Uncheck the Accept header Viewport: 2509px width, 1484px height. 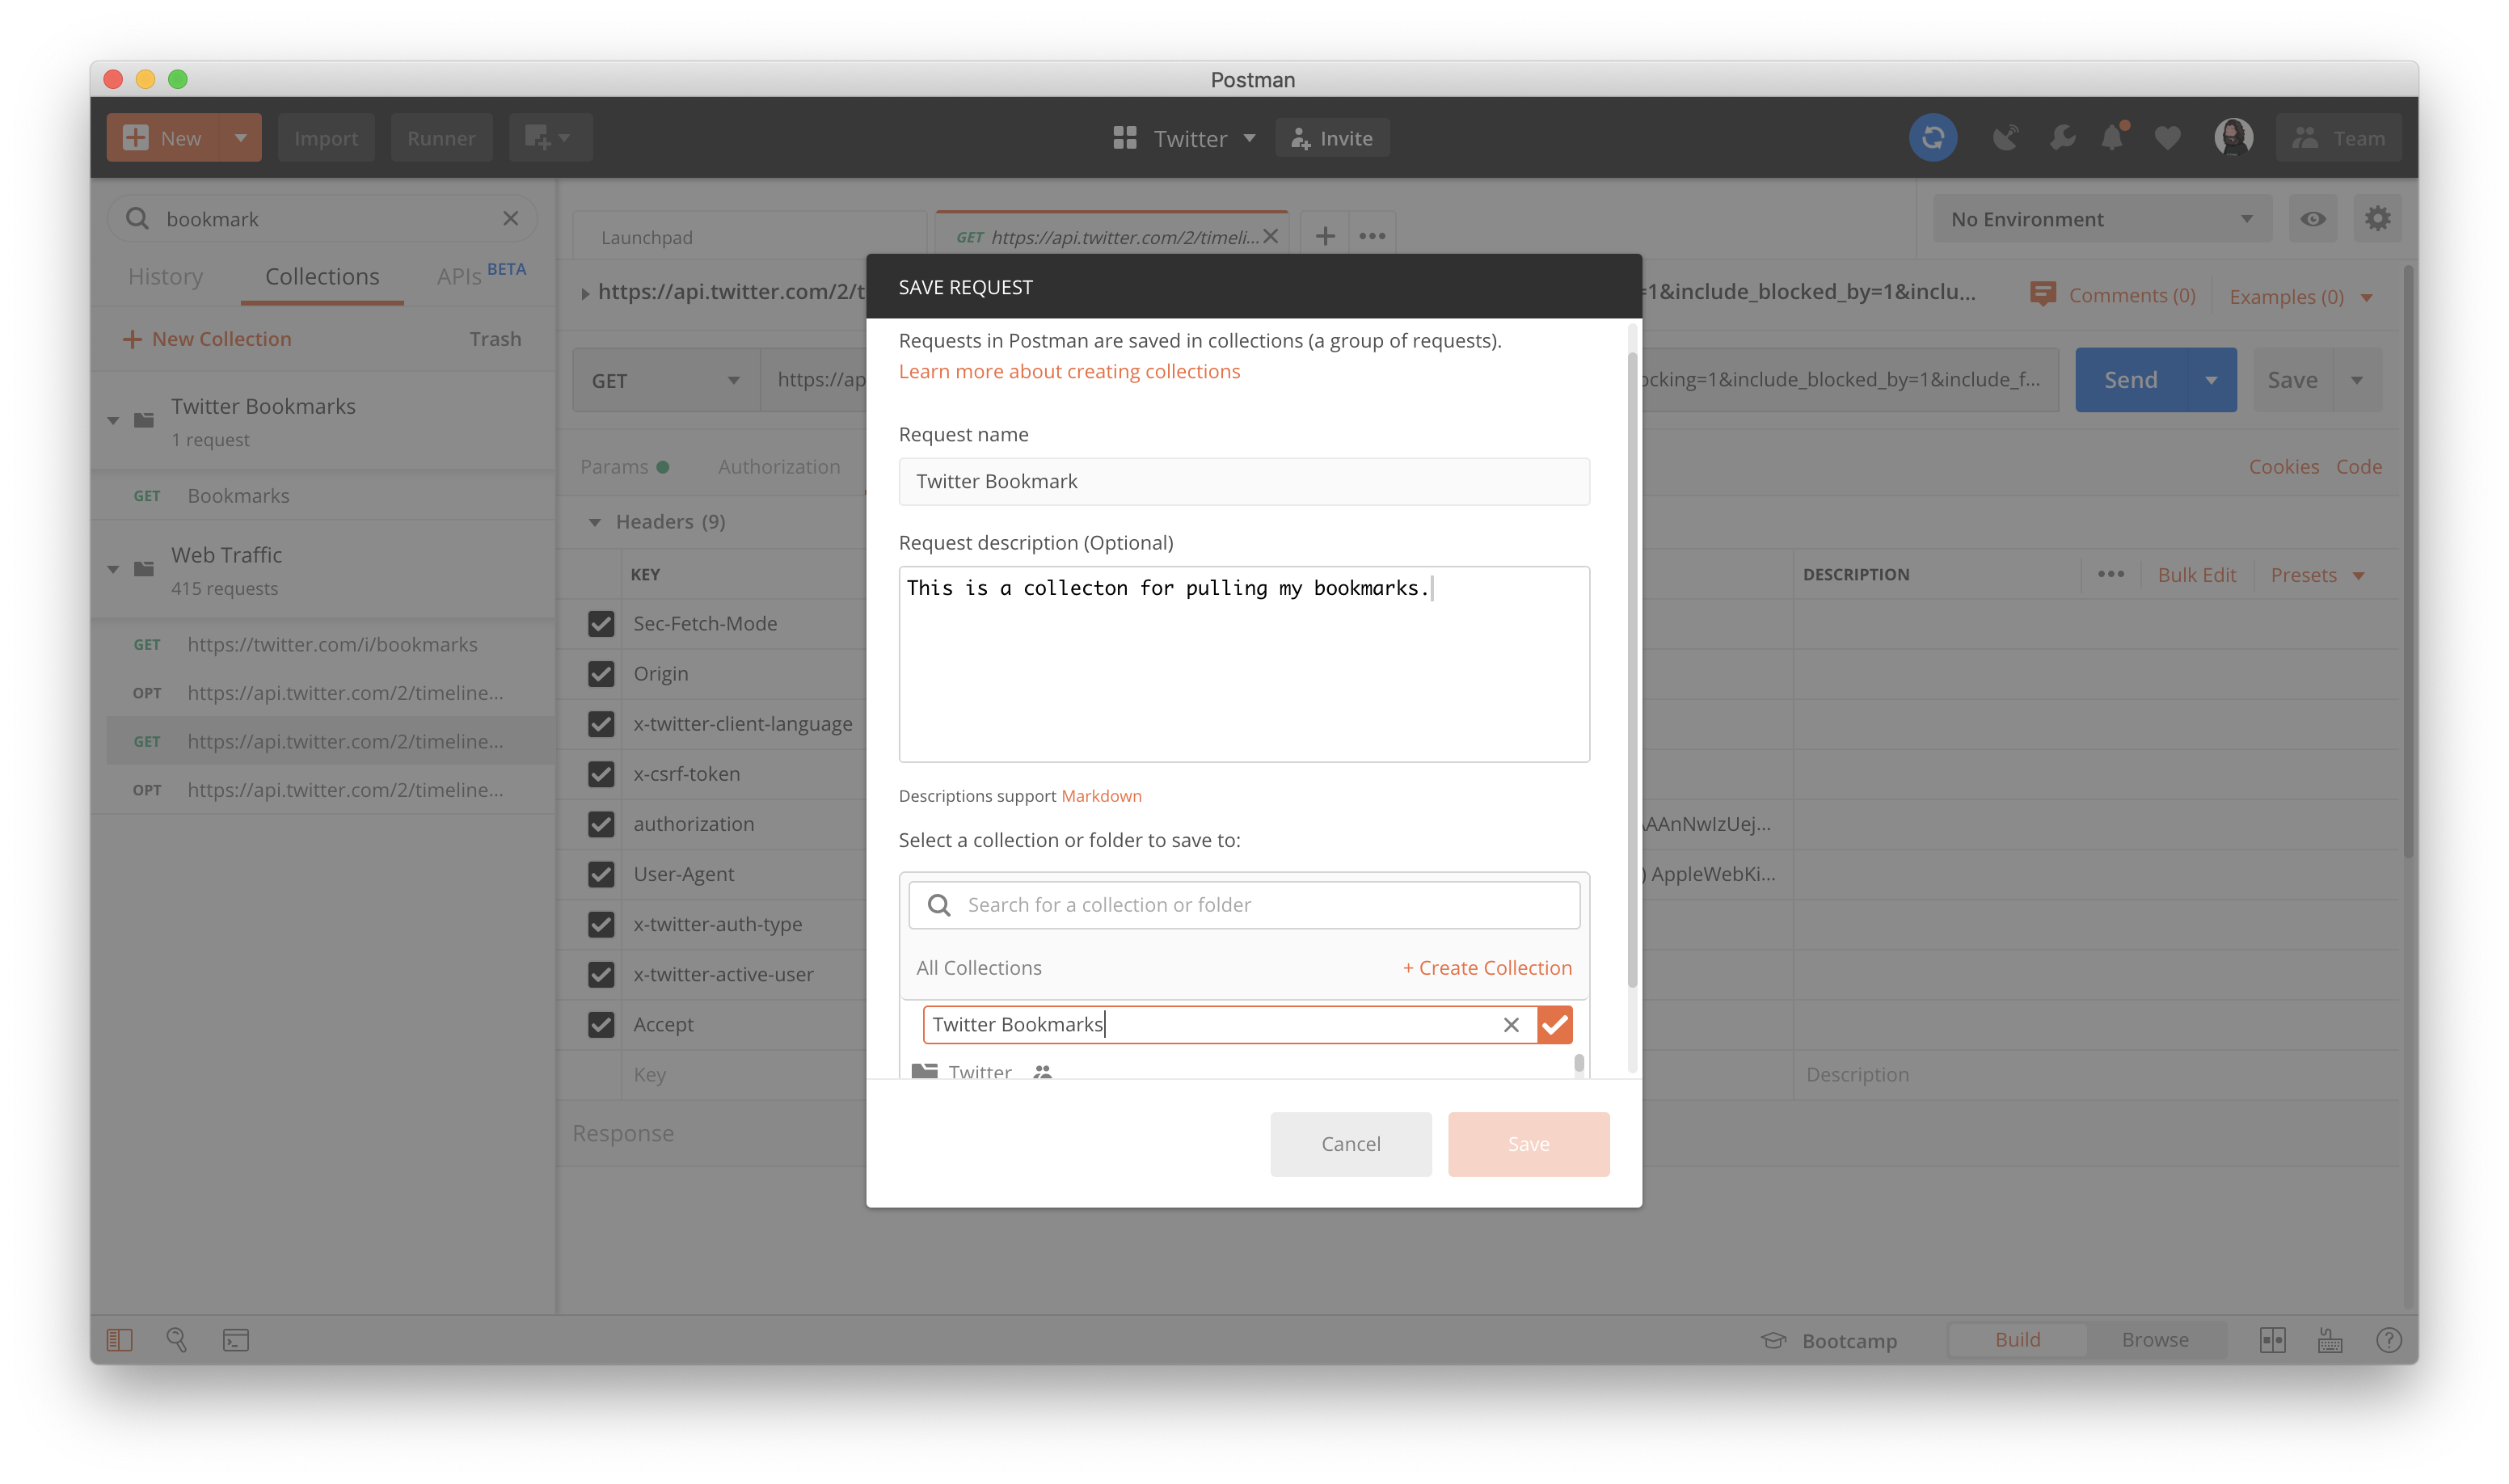pos(601,1023)
